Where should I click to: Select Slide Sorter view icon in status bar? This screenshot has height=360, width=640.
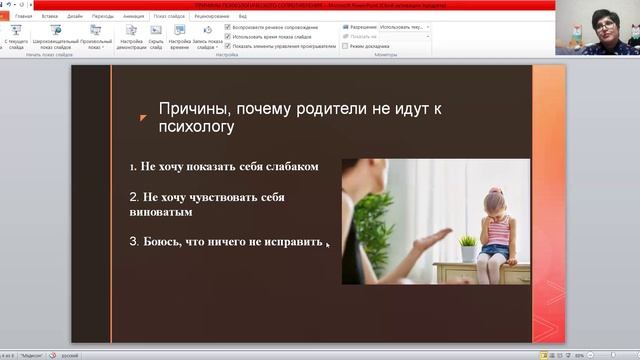click(552, 356)
